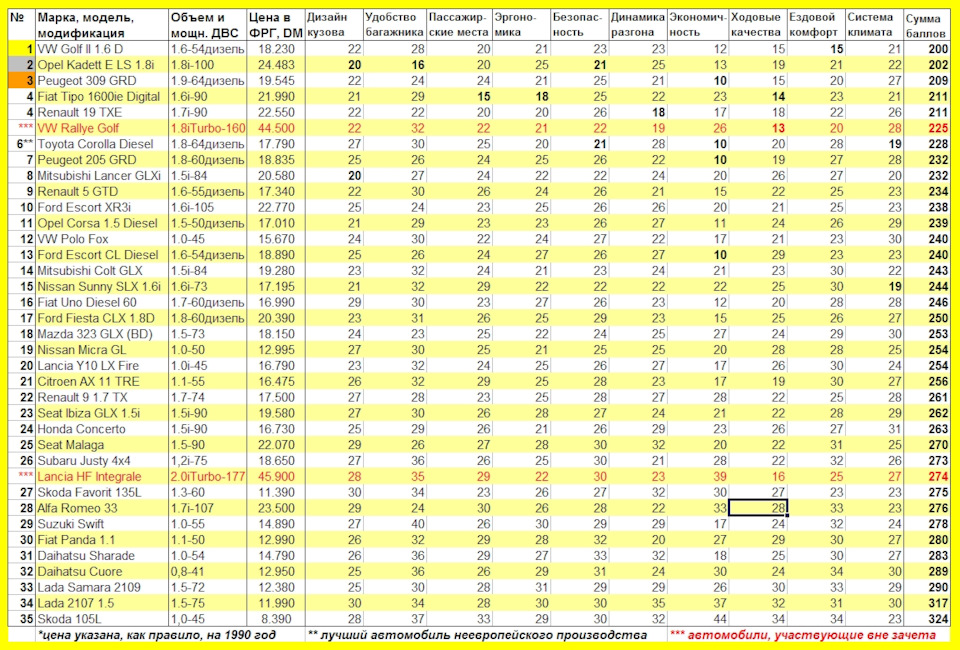Select the red 'VW Rallye Golf' cell
Viewport: 960px width, 650px height.
pos(102,128)
